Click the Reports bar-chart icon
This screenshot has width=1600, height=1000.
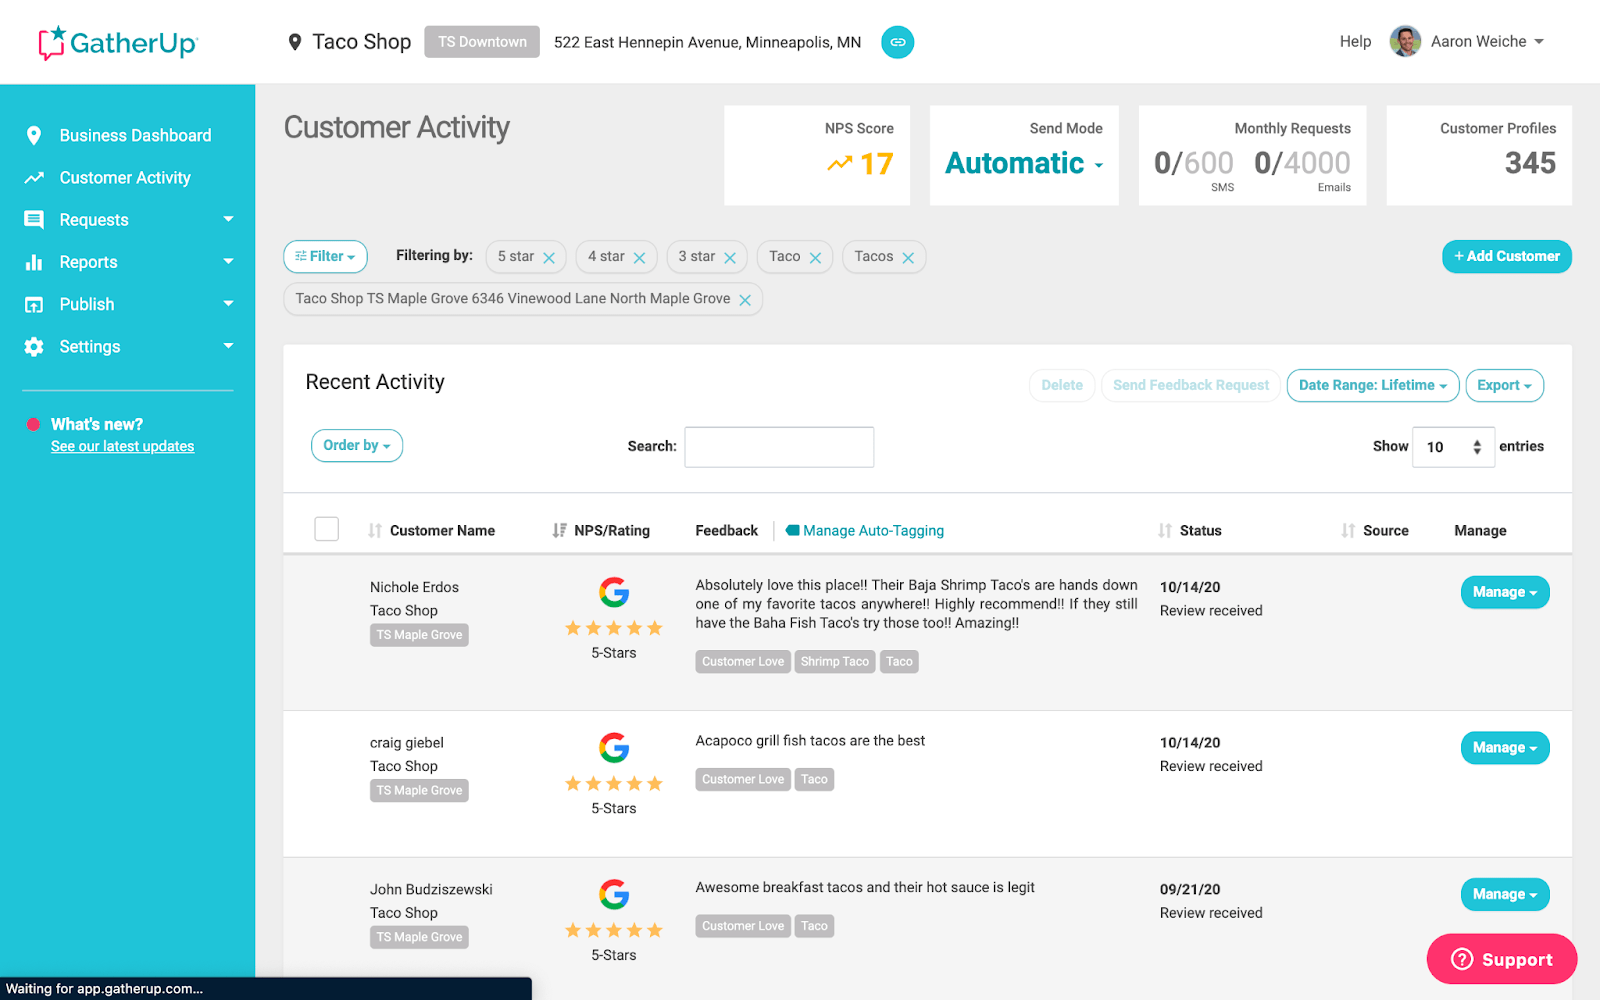point(35,261)
